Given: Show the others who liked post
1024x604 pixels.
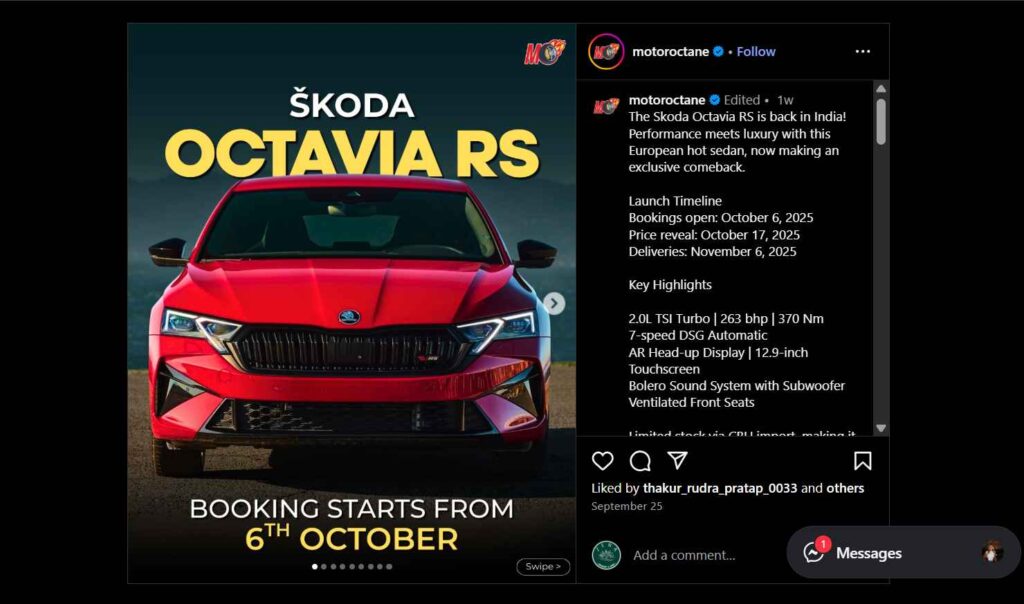Looking at the screenshot, I should pyautogui.click(x=845, y=488).
